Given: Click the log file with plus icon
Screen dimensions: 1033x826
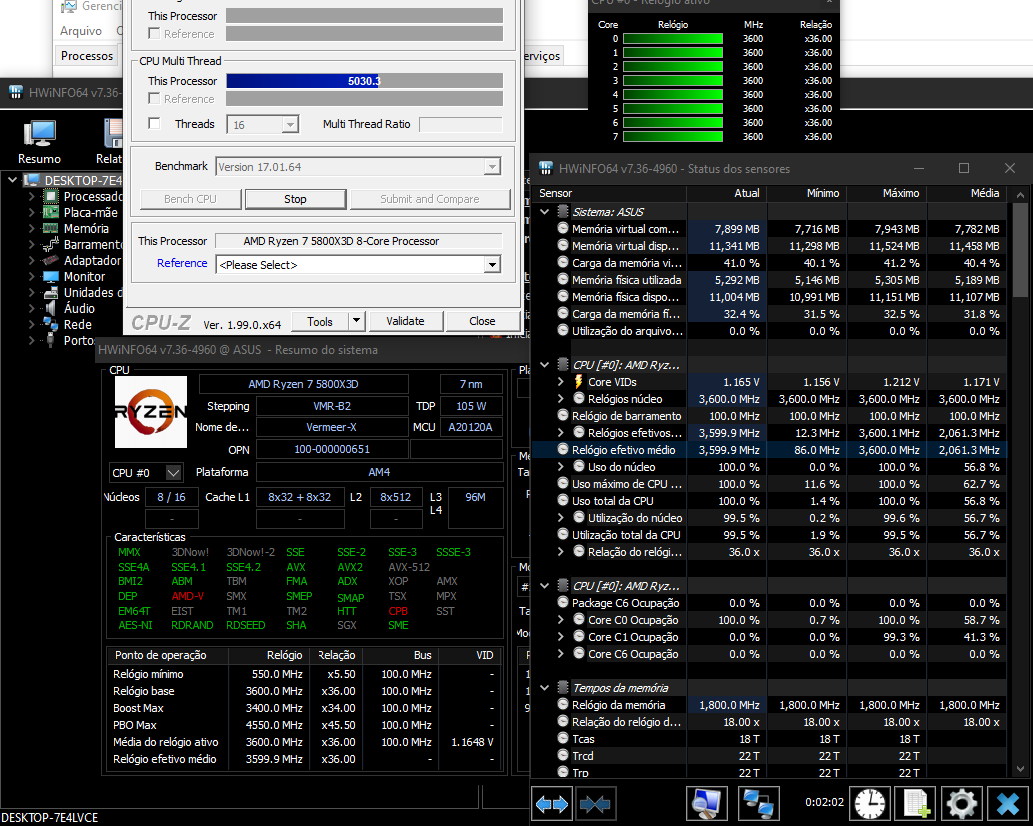Looking at the screenshot, I should [x=916, y=804].
